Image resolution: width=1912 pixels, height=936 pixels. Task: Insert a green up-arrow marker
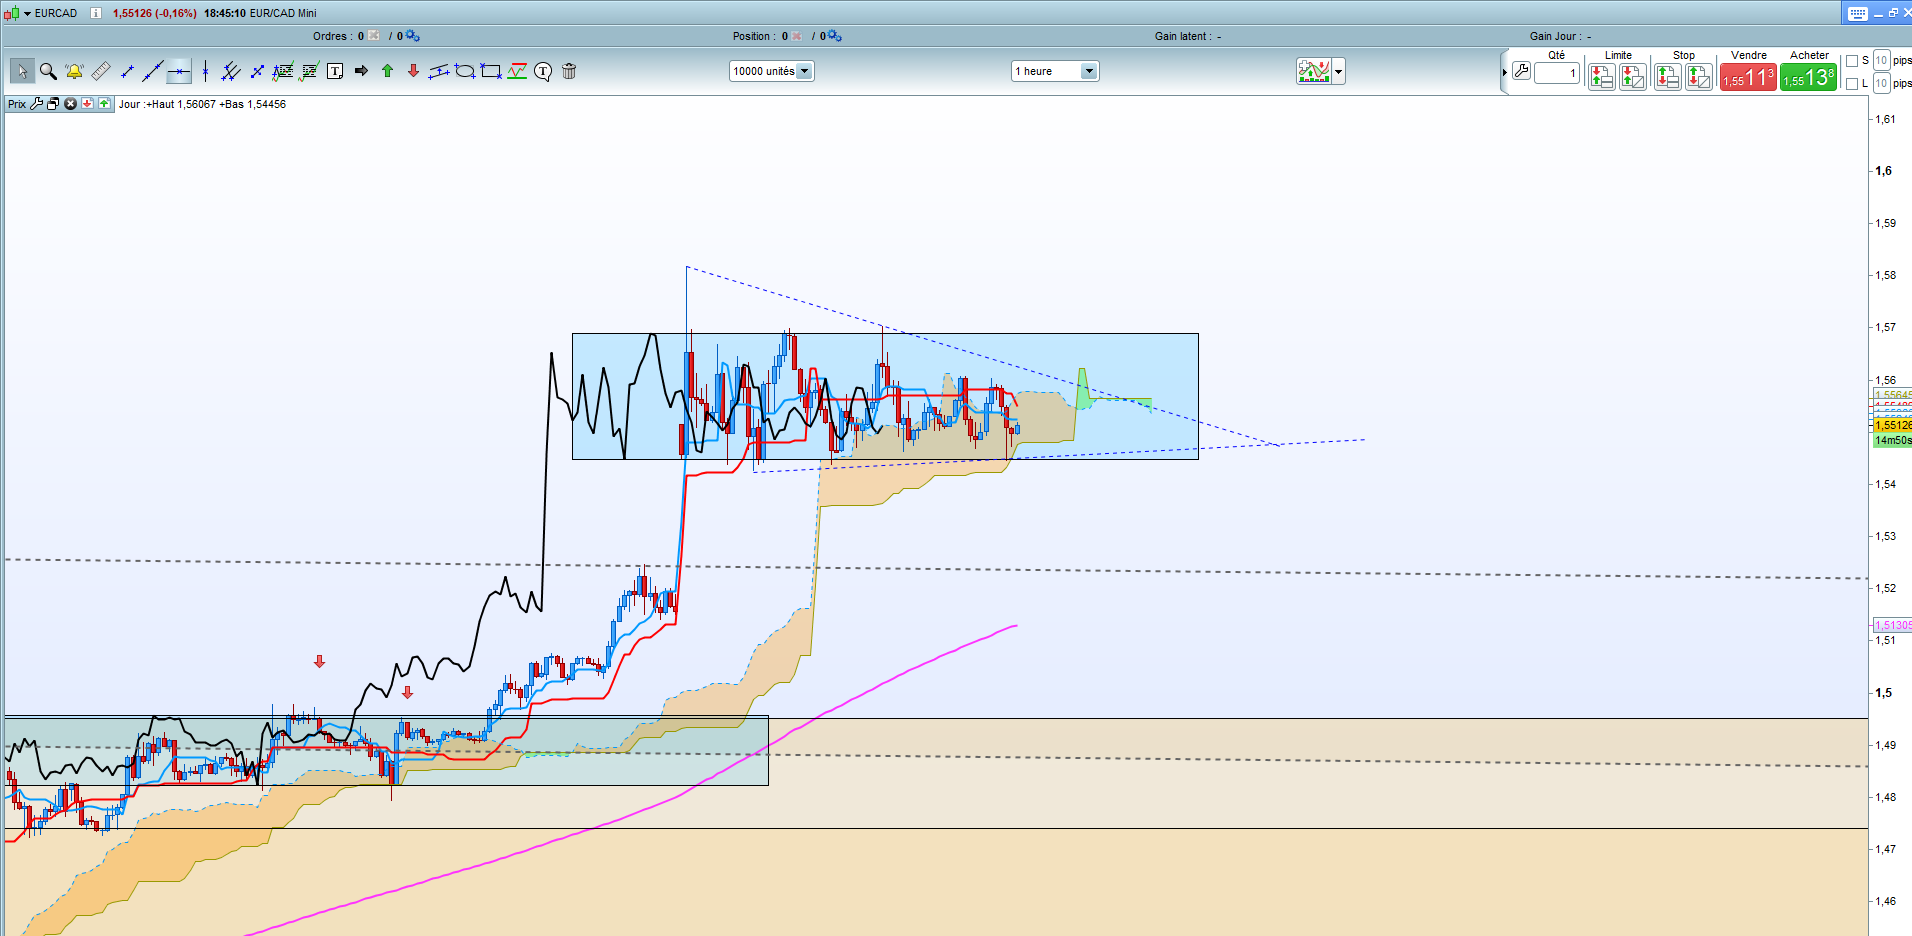[387, 71]
